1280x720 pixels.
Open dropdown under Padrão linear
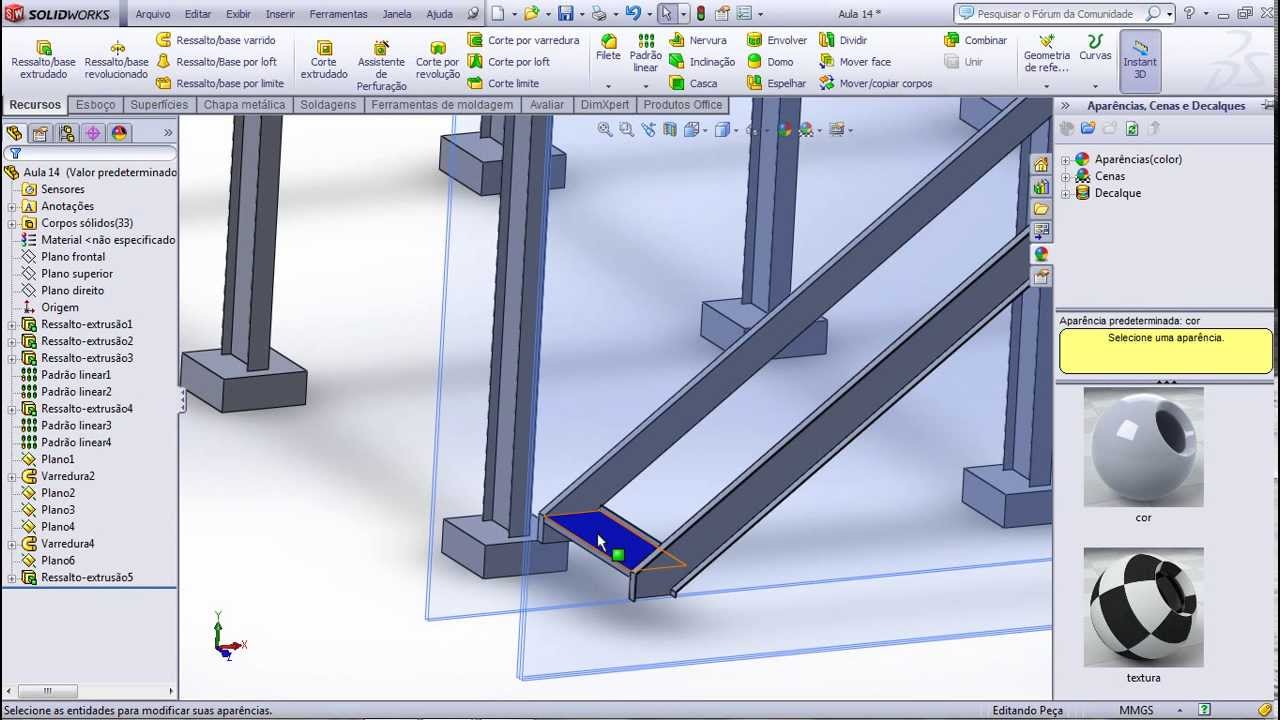(x=646, y=86)
